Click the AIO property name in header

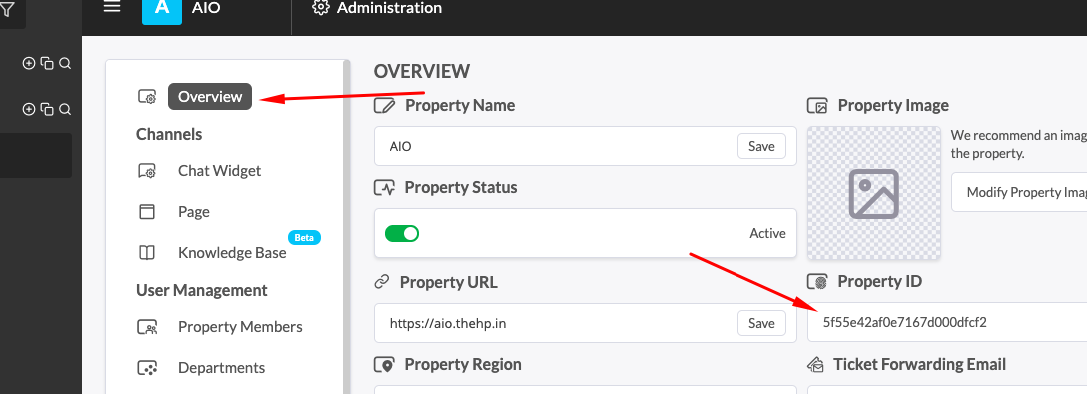pyautogui.click(x=206, y=9)
